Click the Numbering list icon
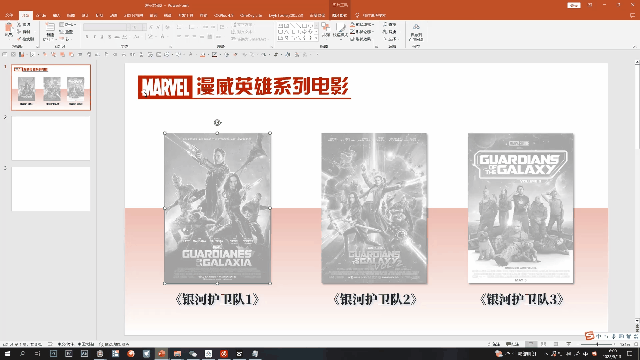The width and height of the screenshot is (640, 360). coord(192,27)
